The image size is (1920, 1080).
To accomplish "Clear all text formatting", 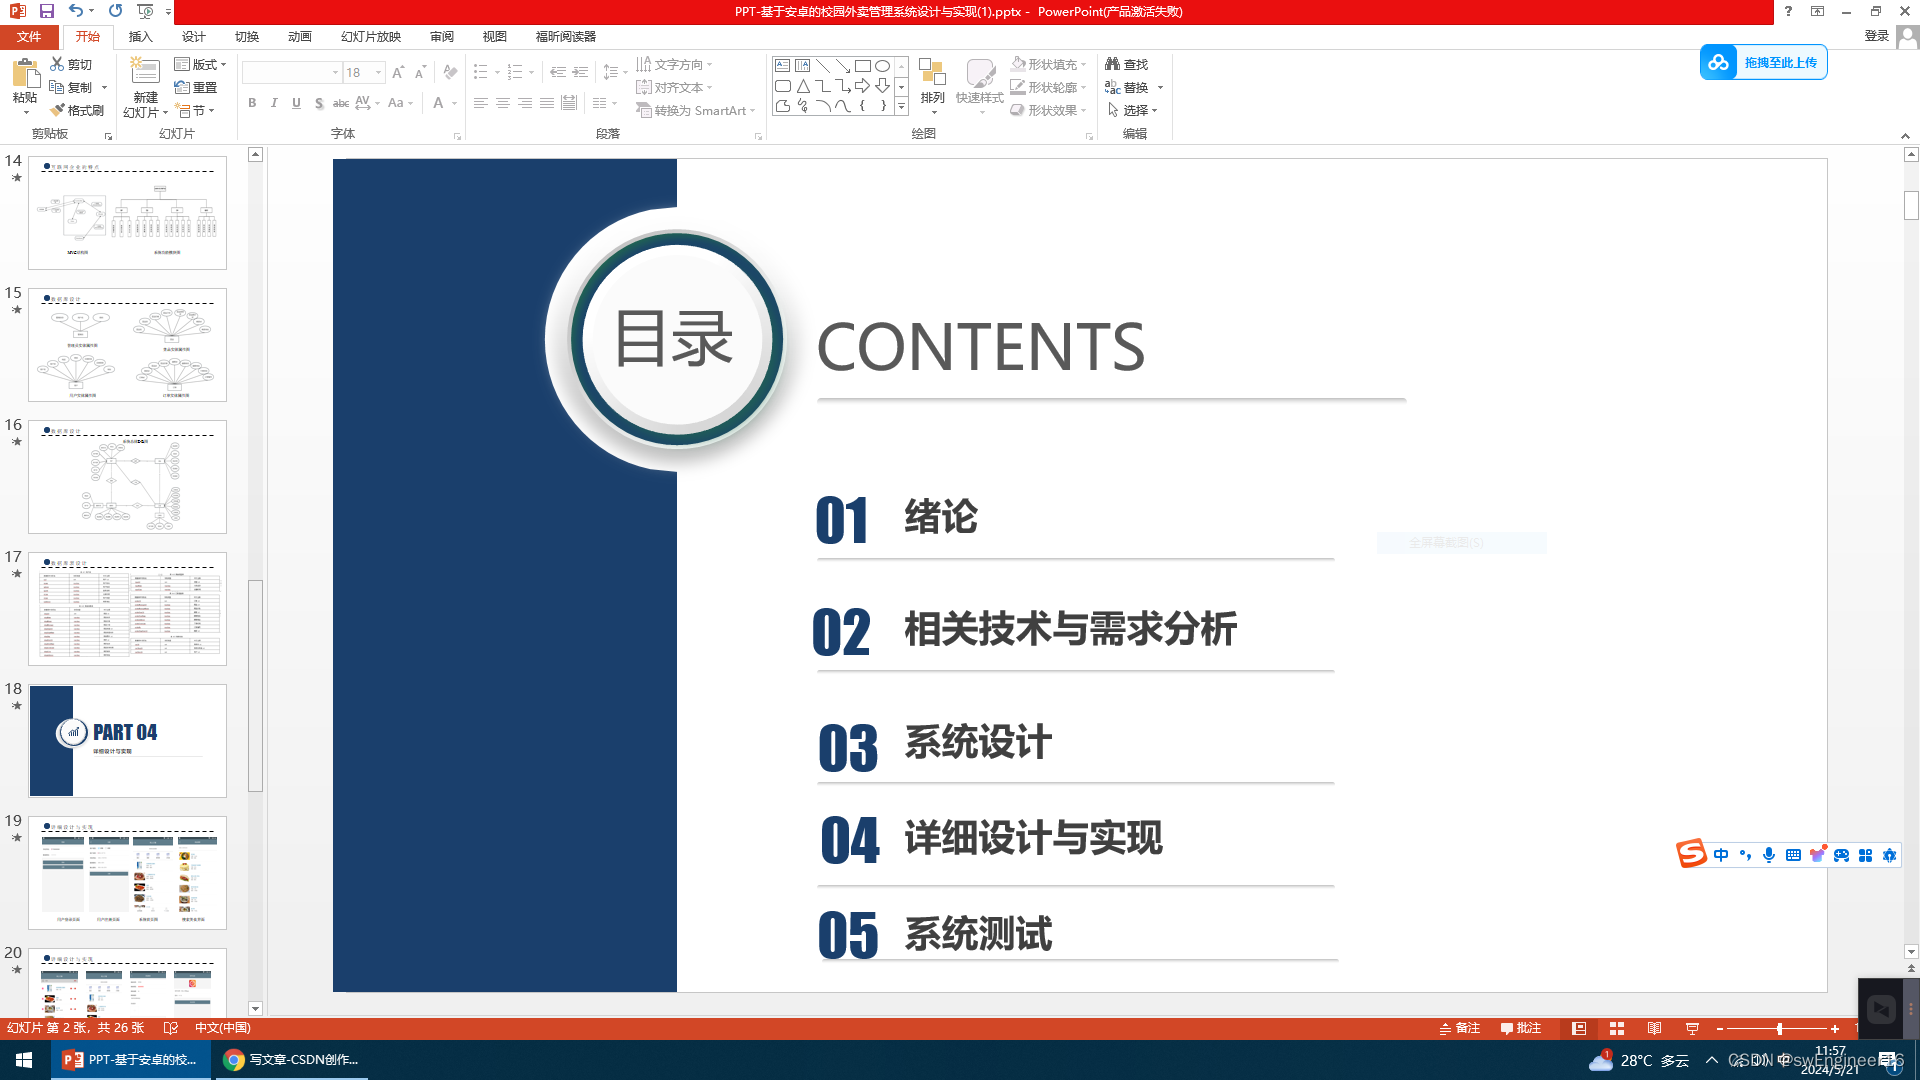I will click(450, 72).
